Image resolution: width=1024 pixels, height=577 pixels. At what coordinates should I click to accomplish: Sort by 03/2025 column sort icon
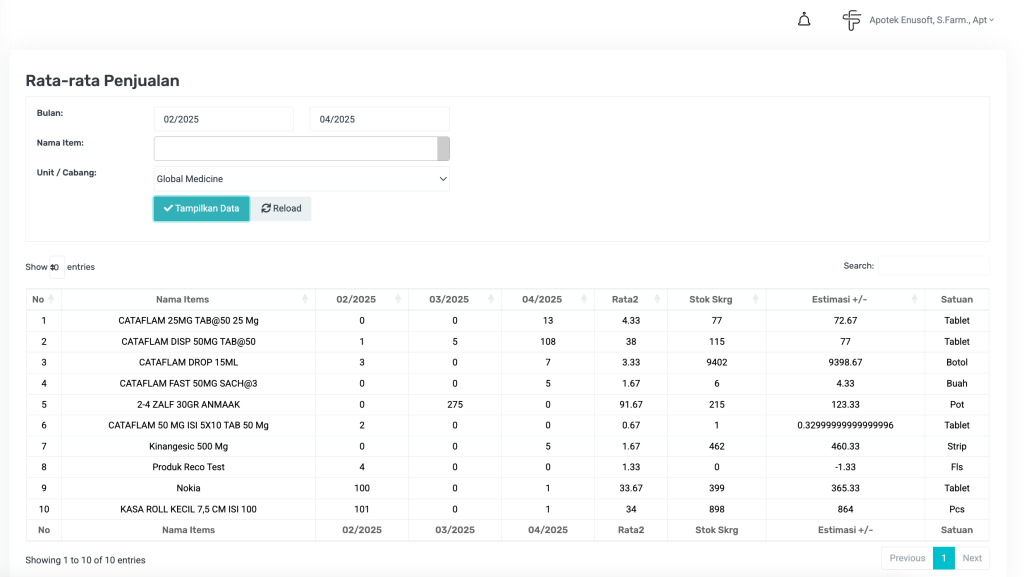[x=491, y=299]
